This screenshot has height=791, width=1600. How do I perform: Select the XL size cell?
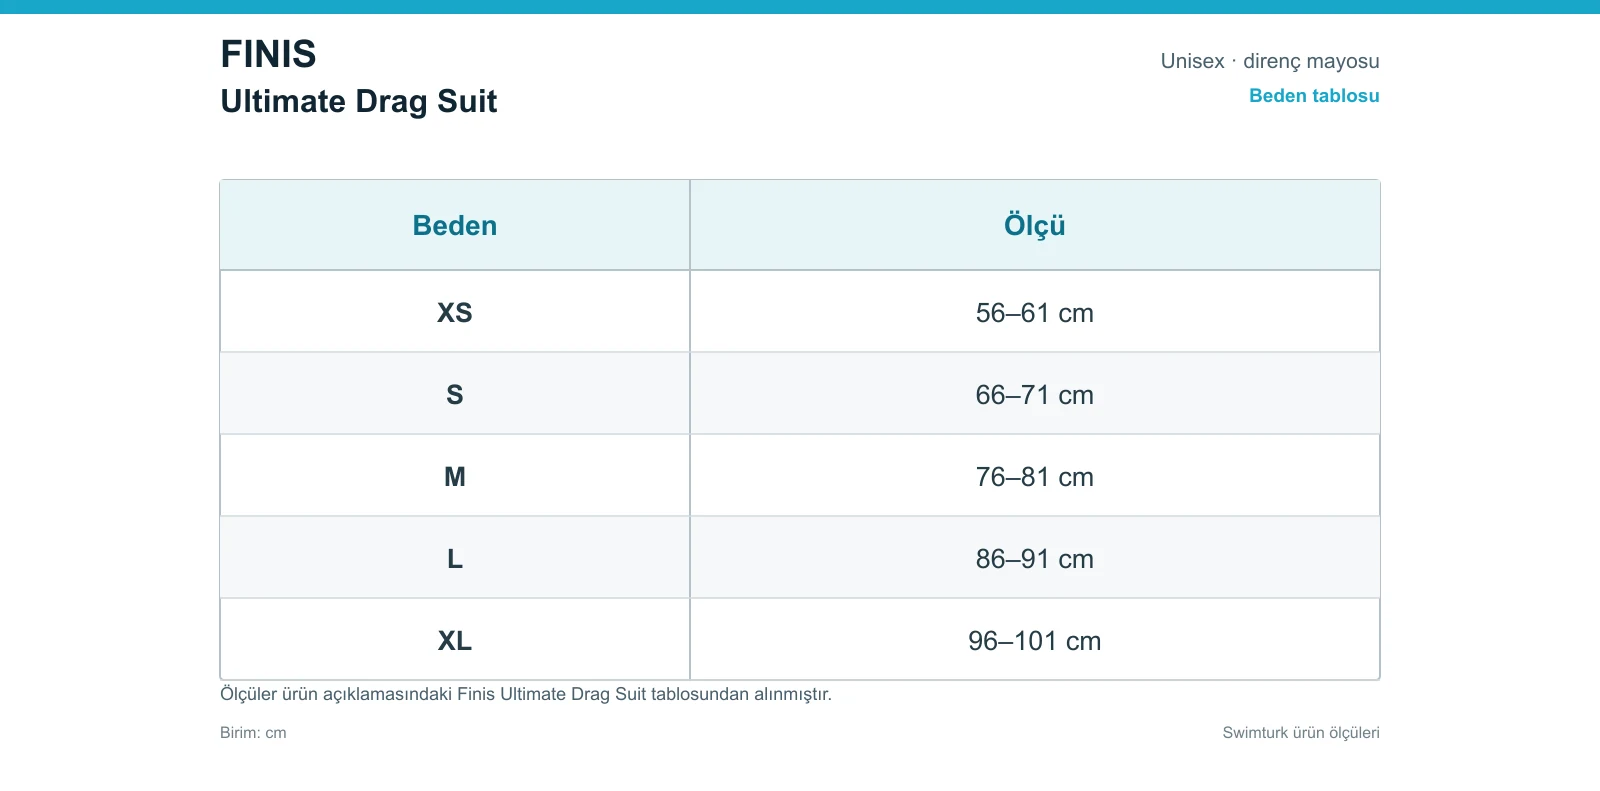[x=455, y=640]
